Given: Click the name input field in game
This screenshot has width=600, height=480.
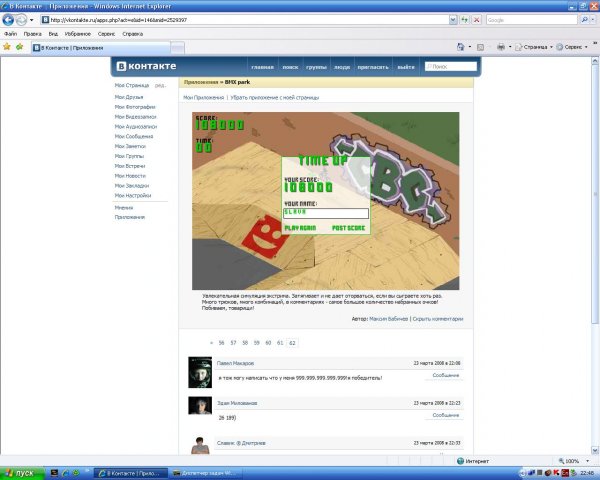Looking at the screenshot, I should click(x=326, y=212).
